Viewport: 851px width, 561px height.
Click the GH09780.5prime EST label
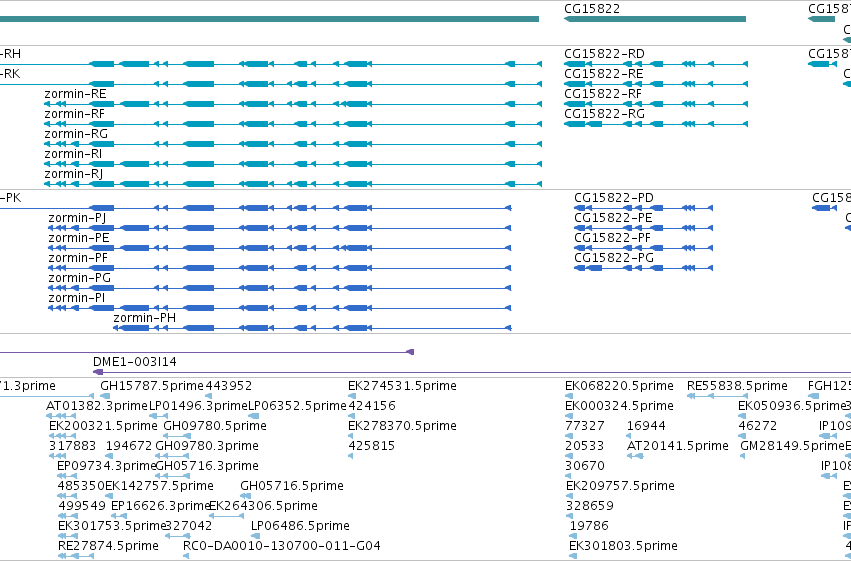point(215,426)
